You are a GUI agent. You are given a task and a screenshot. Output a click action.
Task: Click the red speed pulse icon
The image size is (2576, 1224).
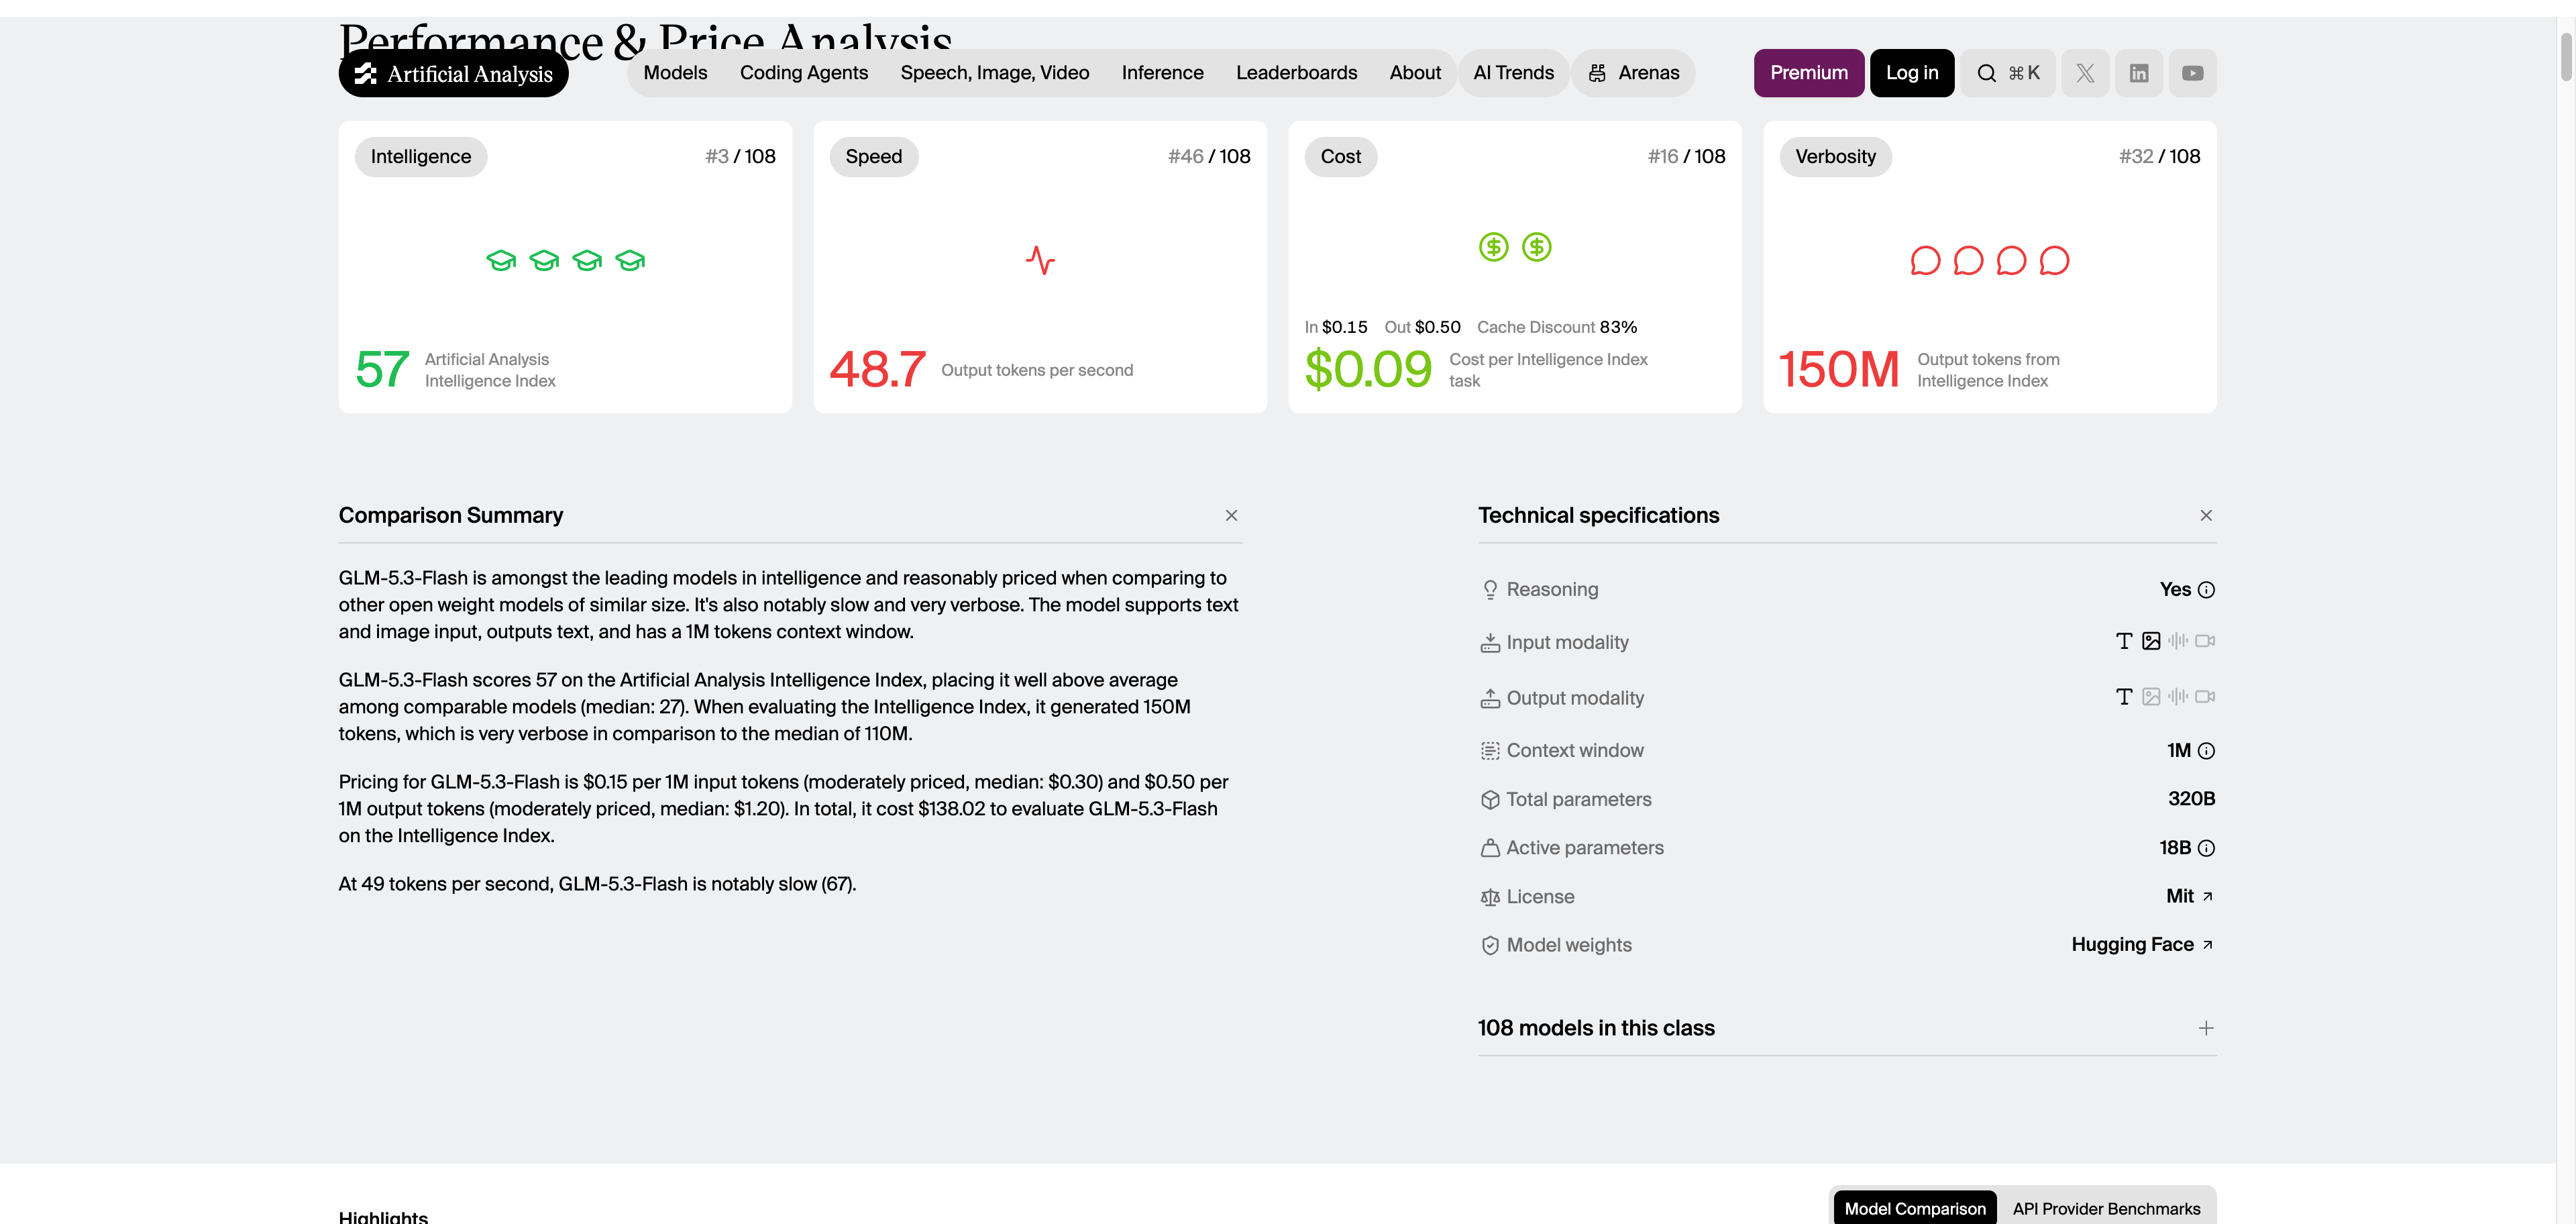click(1040, 261)
